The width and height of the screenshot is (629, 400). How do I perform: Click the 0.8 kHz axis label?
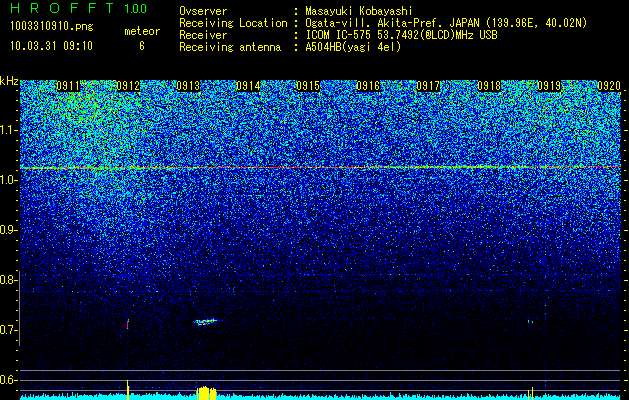[8, 280]
